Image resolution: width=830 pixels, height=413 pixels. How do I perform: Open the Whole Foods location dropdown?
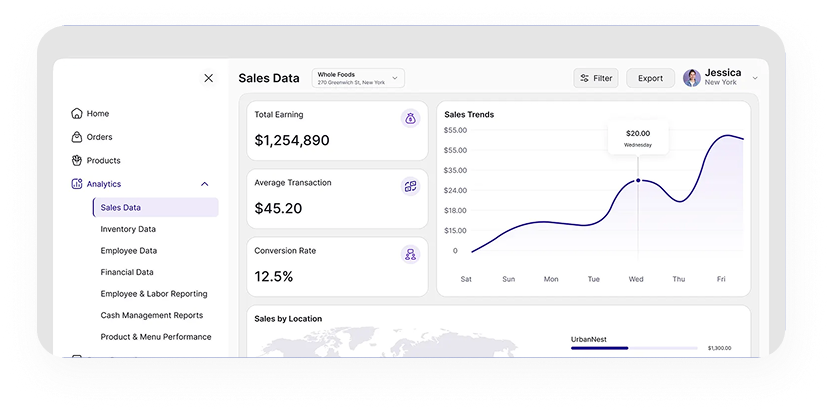point(357,78)
